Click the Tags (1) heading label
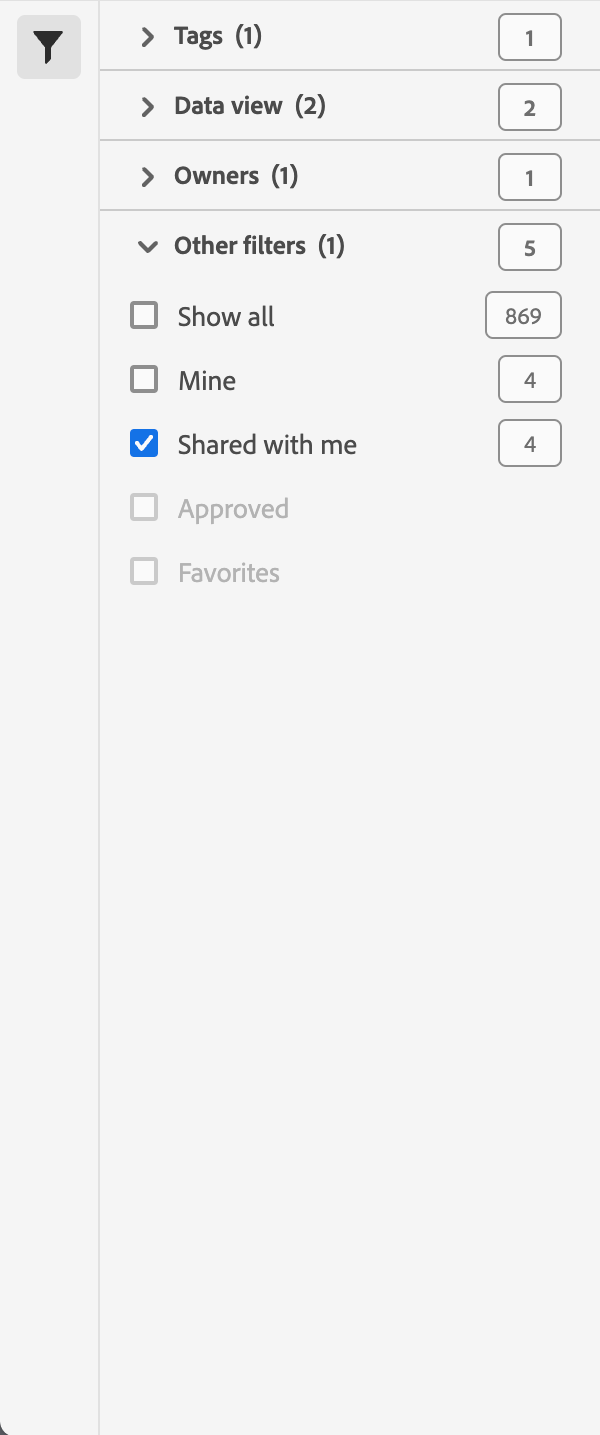This screenshot has height=1435, width=600. [x=218, y=37]
